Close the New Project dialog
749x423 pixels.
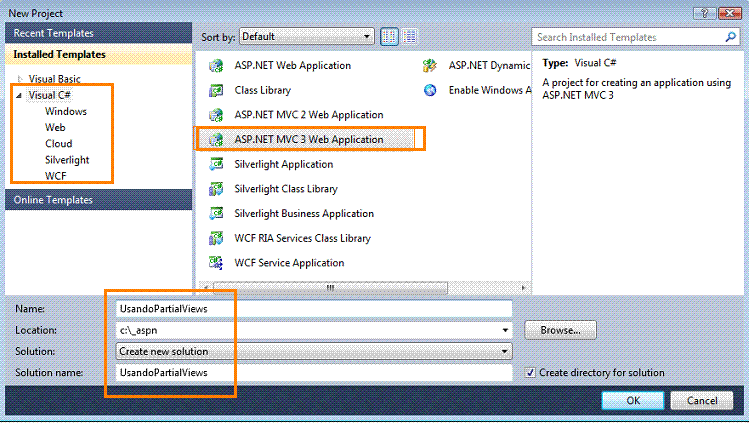coord(730,13)
